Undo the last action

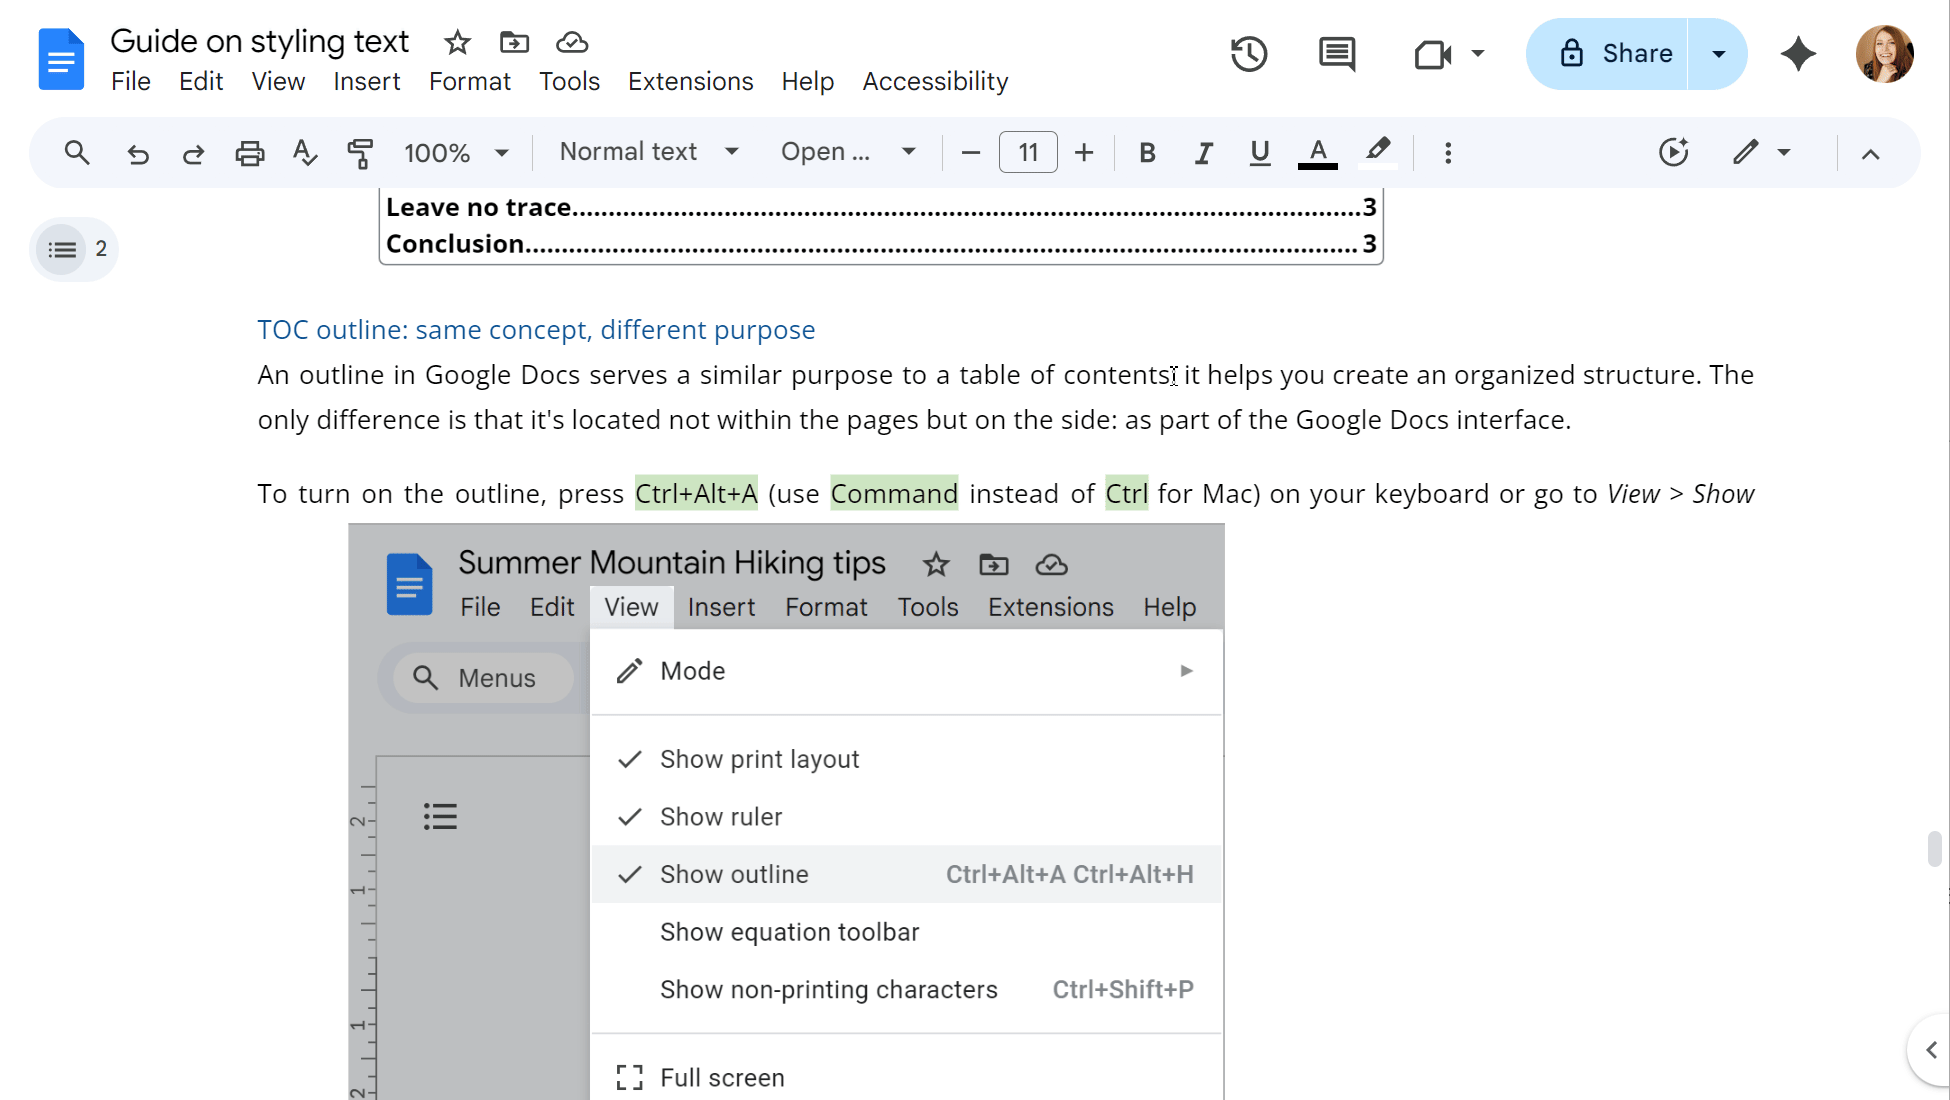[138, 153]
